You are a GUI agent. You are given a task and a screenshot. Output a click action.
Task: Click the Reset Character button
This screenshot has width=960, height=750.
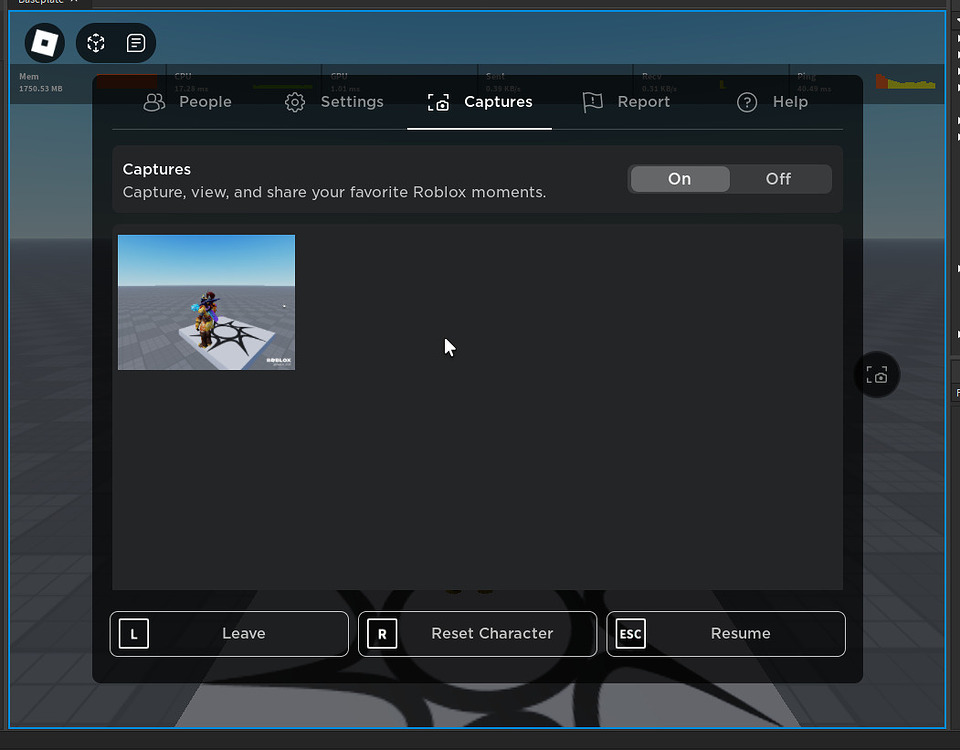[477, 633]
